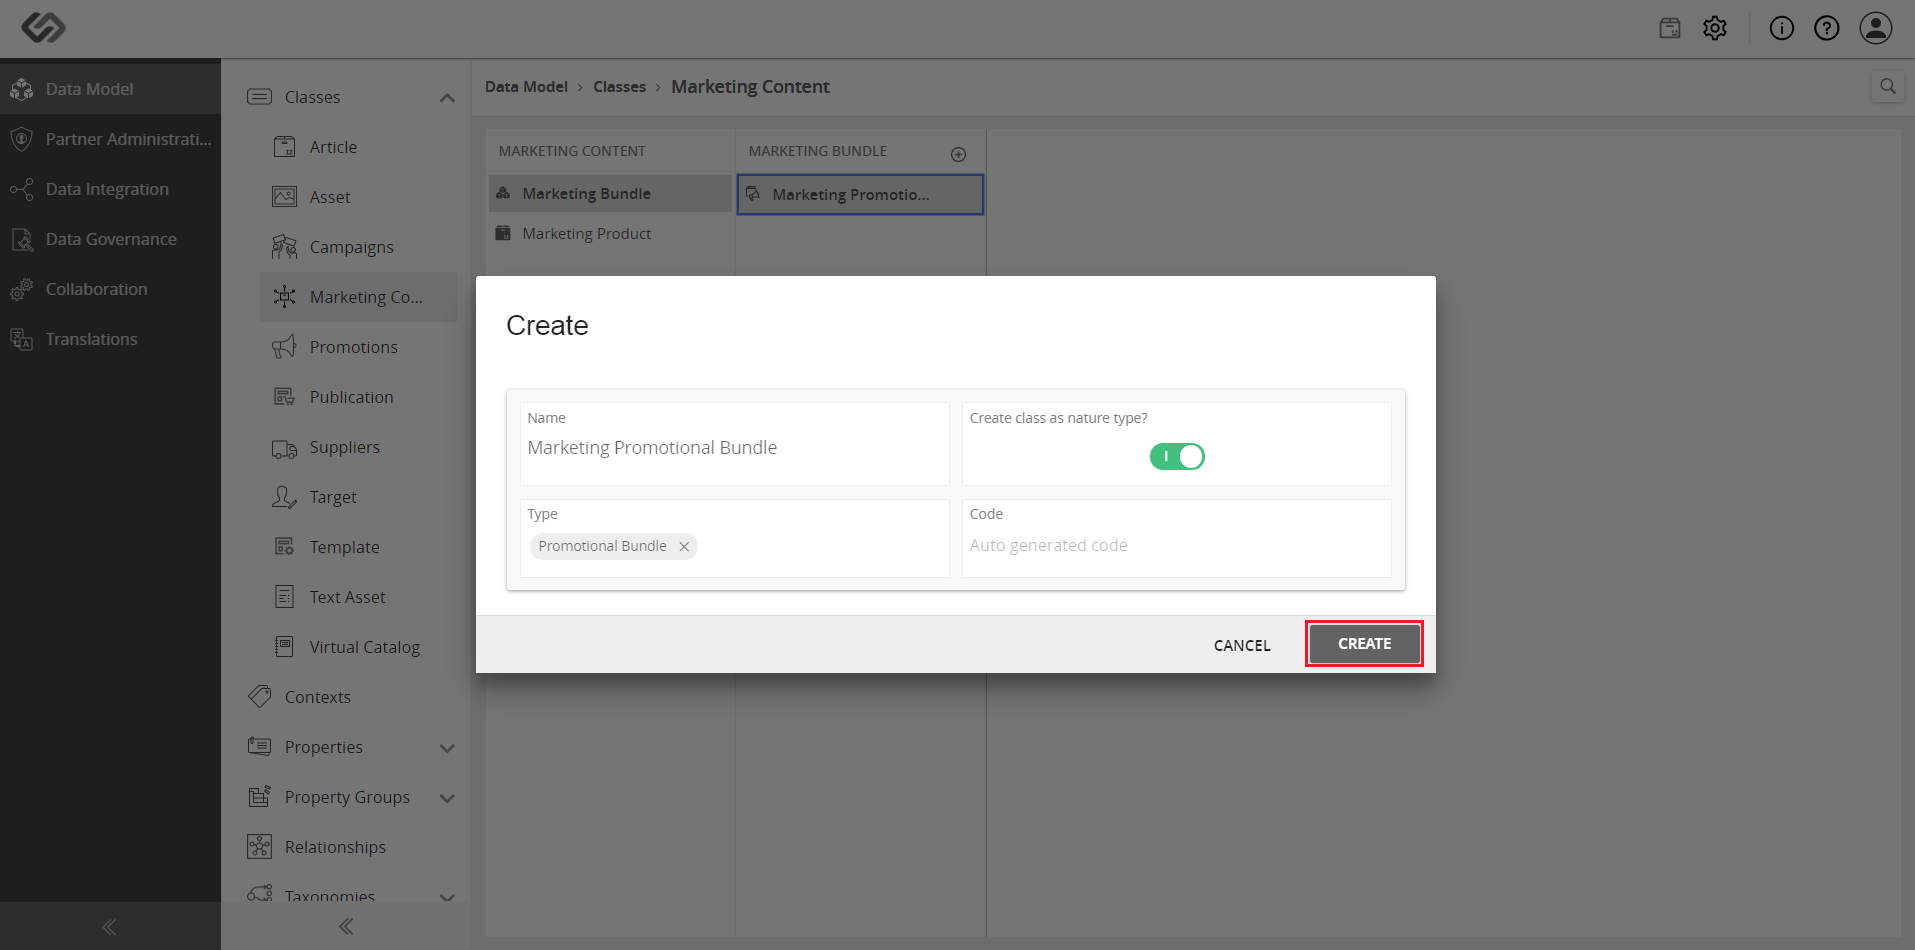
Task: Expand the Property Groups chevron
Action: 447,798
